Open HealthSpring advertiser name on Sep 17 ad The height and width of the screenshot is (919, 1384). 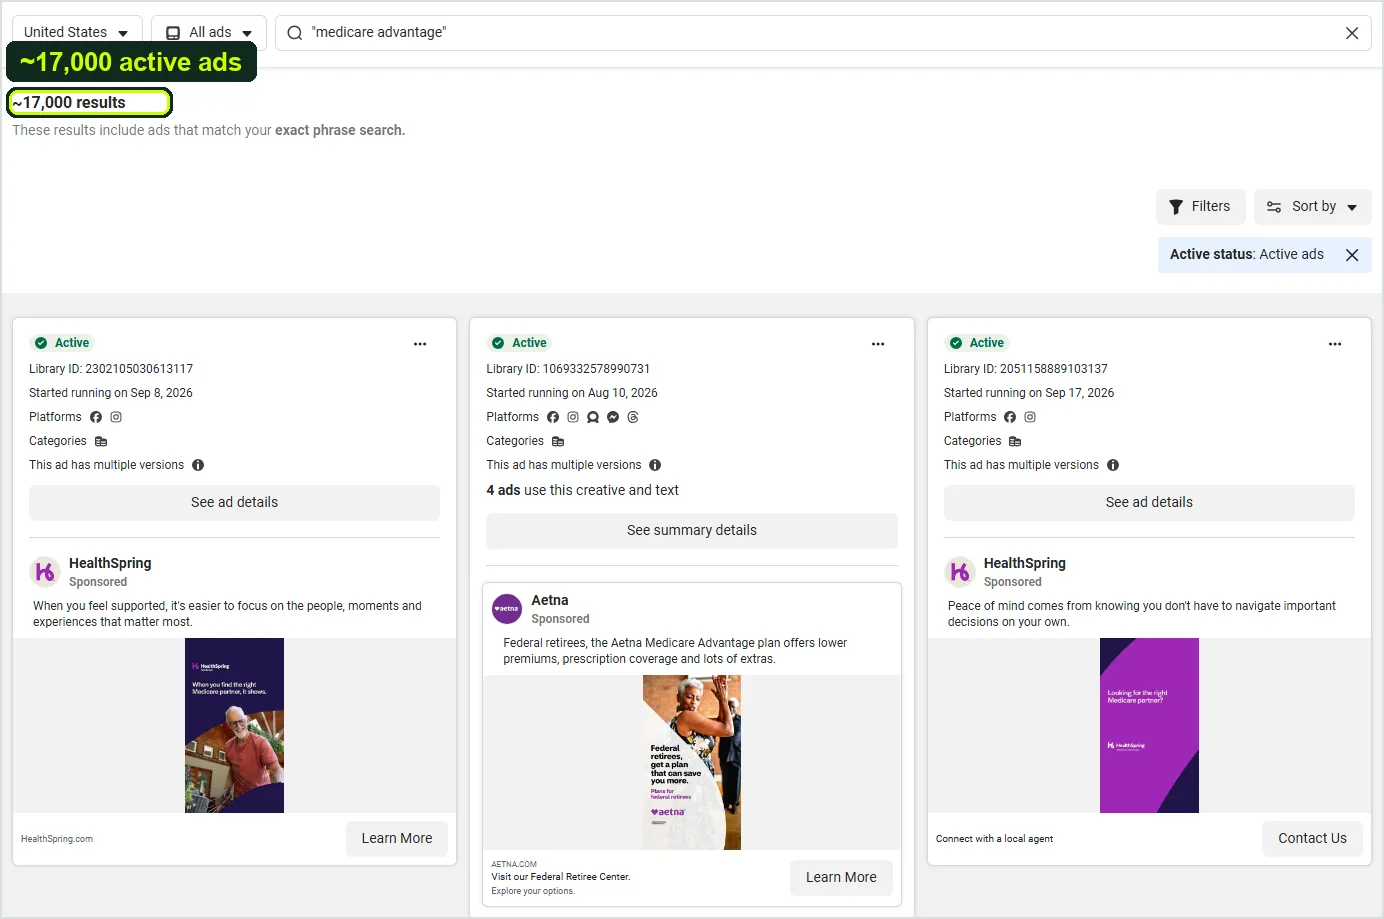coord(1025,564)
